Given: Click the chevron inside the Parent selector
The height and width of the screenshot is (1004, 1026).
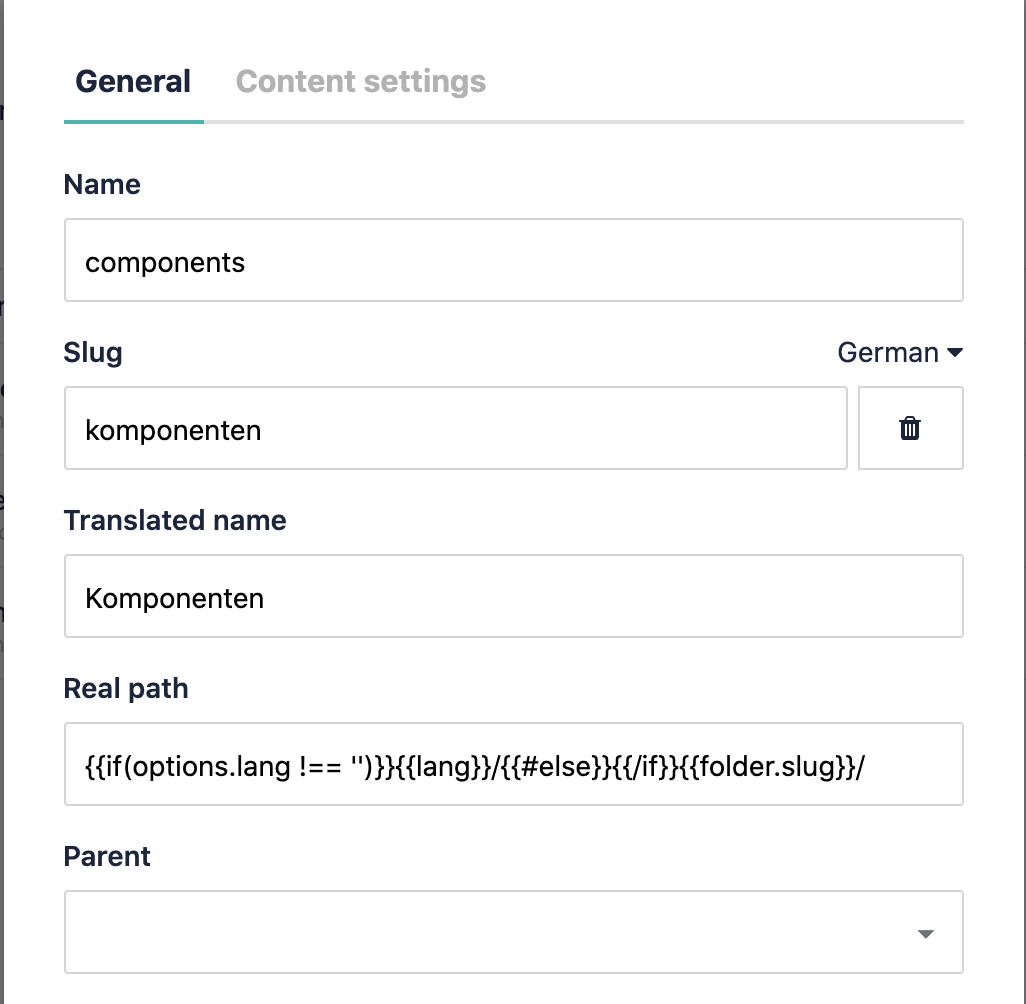Looking at the screenshot, I should 925,932.
